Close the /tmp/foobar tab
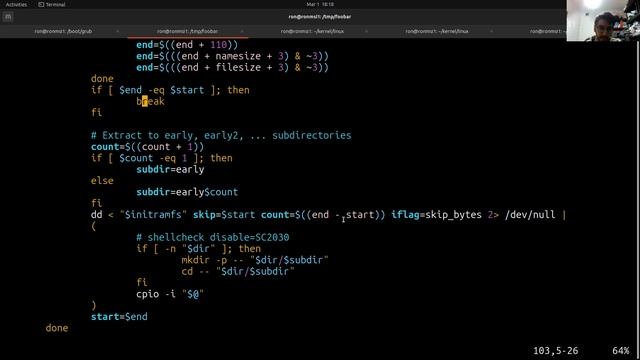This screenshot has width=640, height=360. [242, 31]
